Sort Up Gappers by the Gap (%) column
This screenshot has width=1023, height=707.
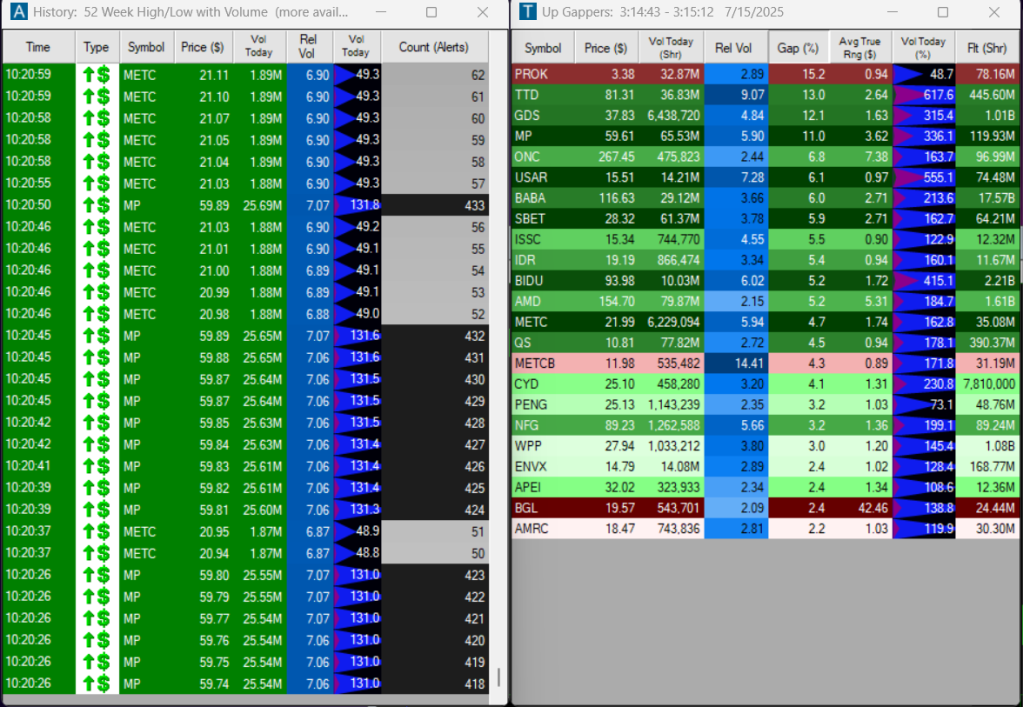pos(798,48)
